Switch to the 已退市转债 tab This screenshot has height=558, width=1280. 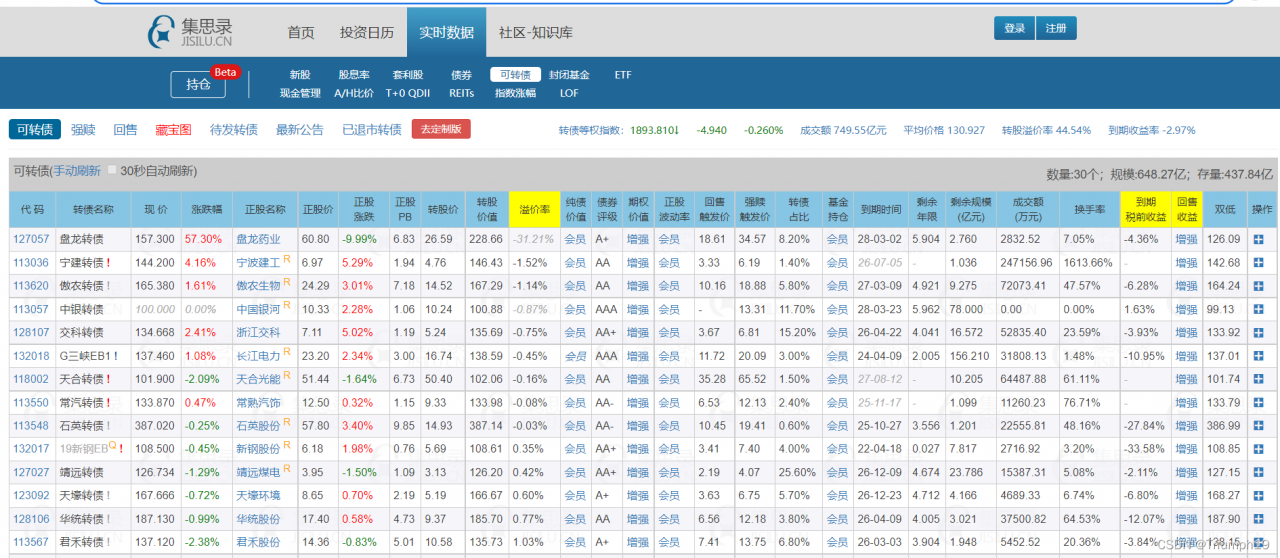click(372, 130)
